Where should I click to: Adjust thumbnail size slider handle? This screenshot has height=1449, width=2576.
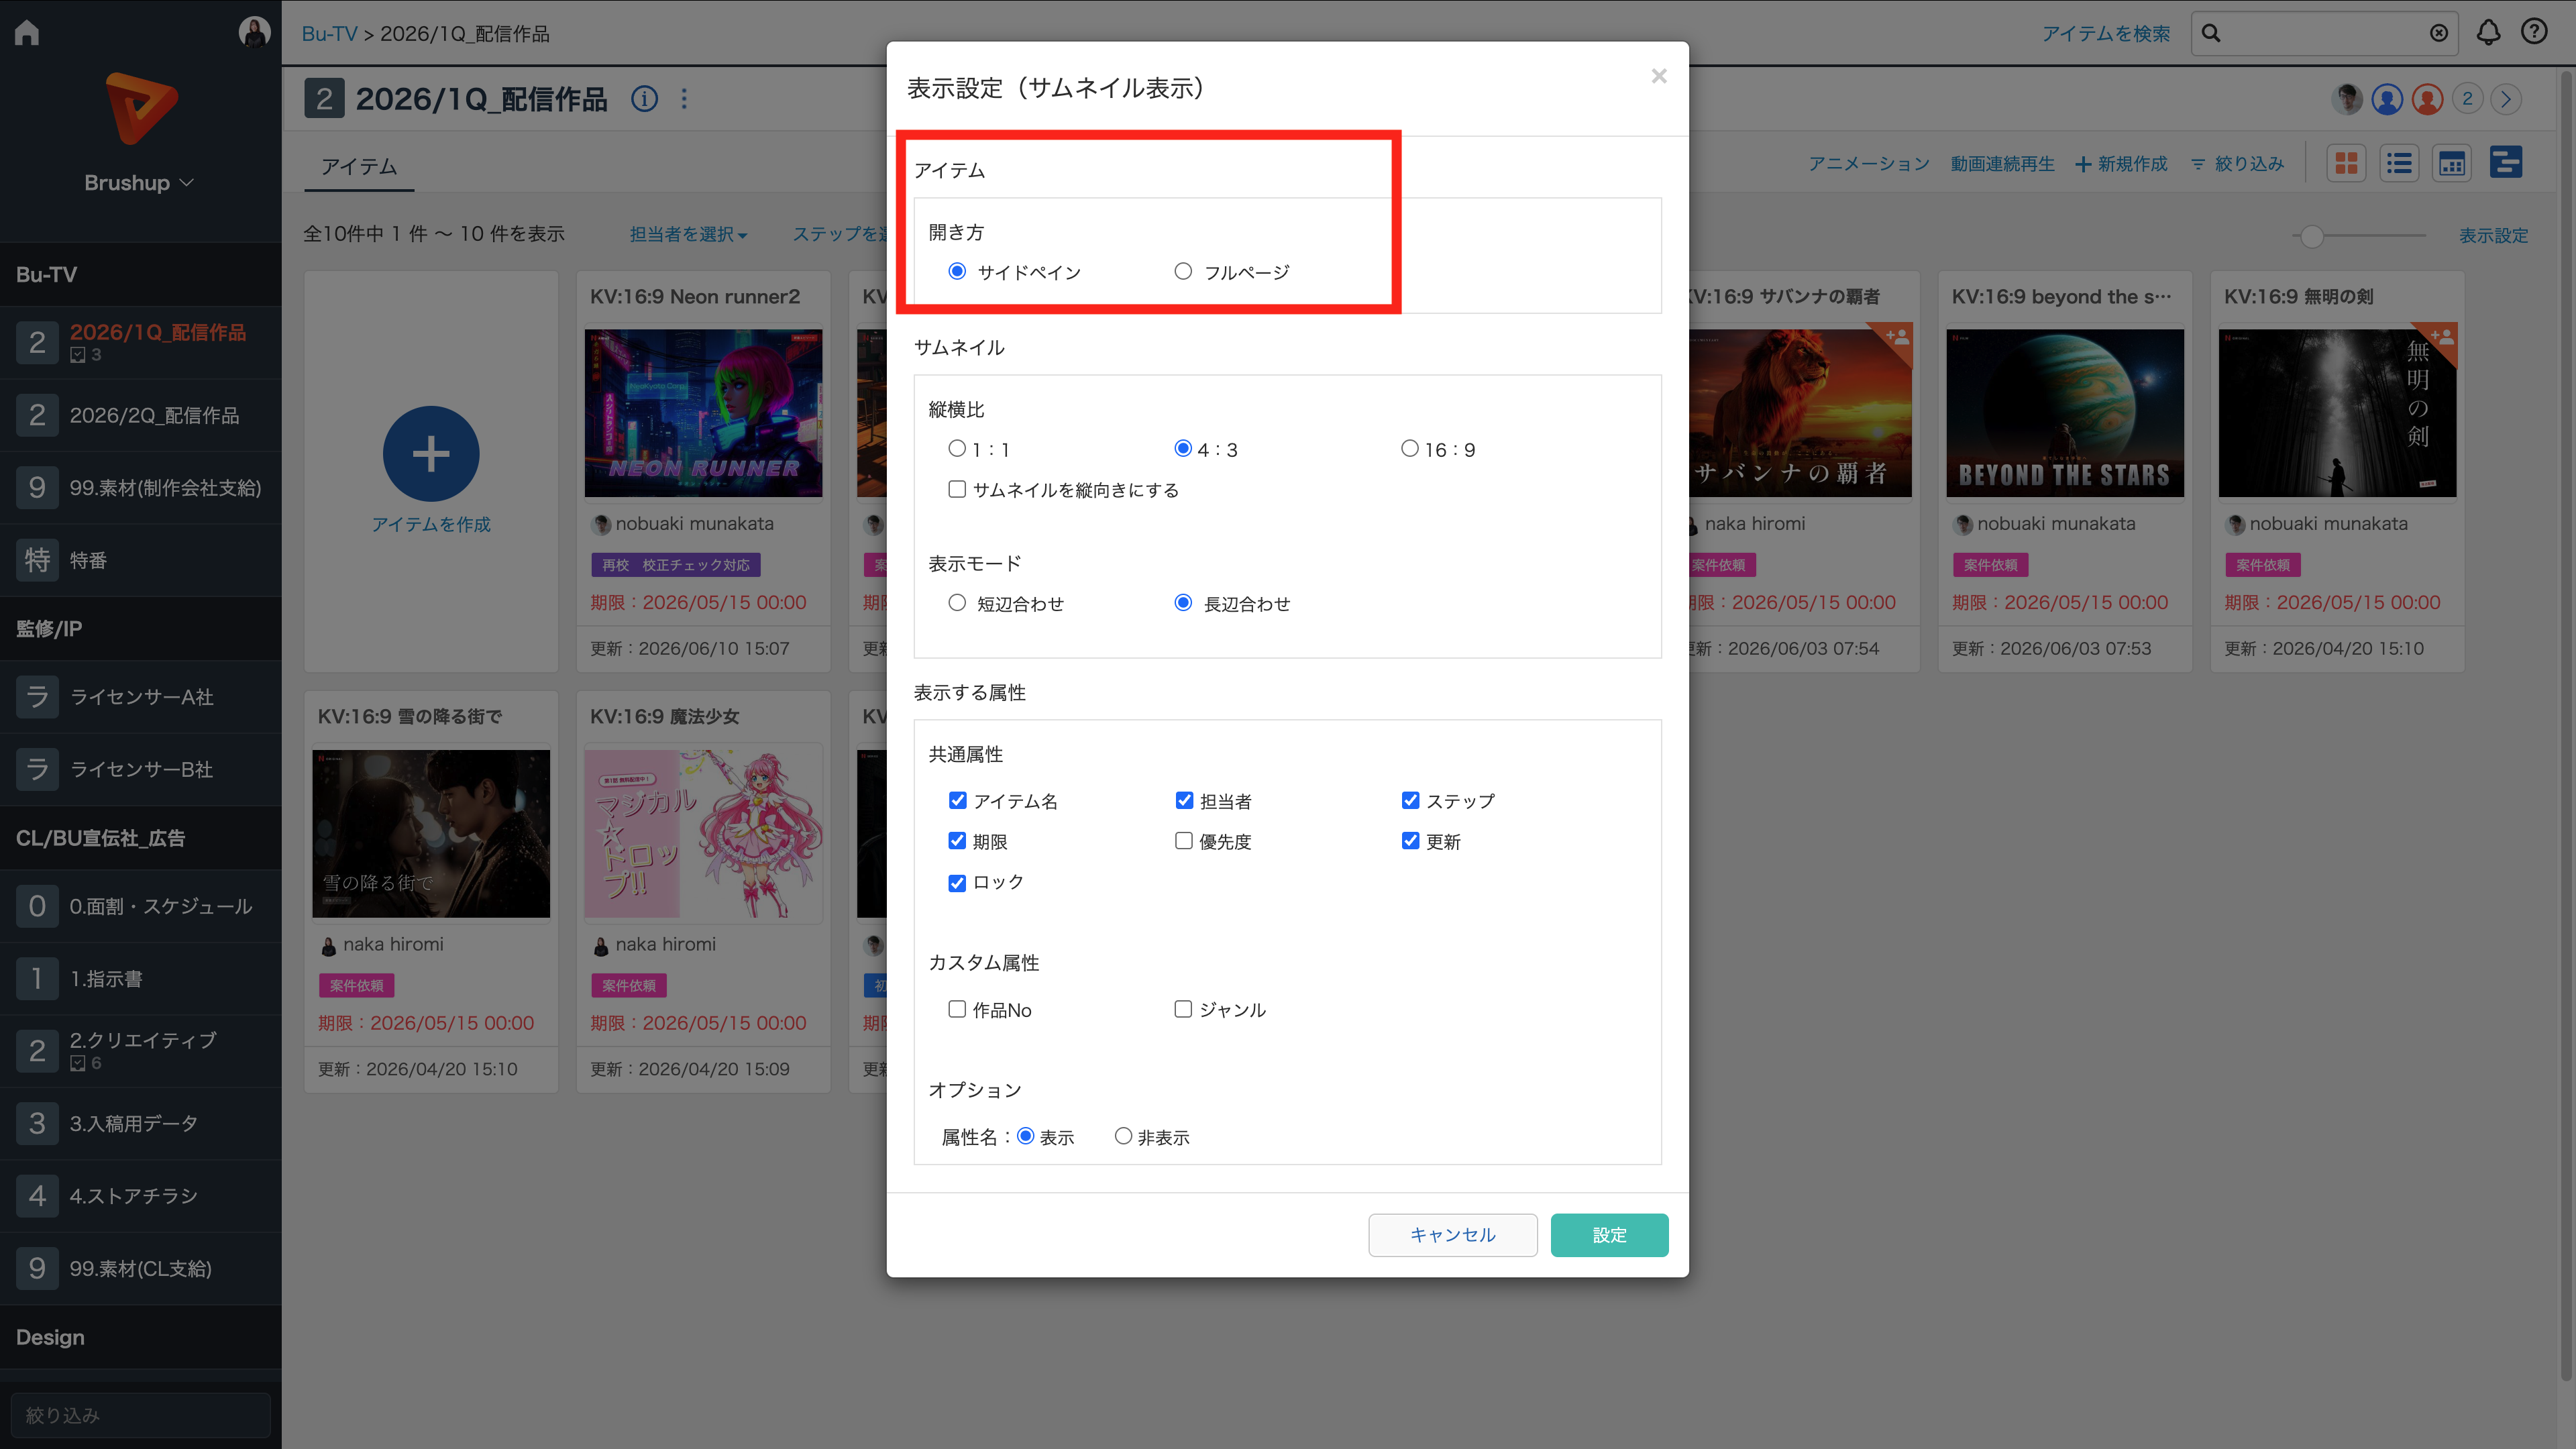point(2311,236)
